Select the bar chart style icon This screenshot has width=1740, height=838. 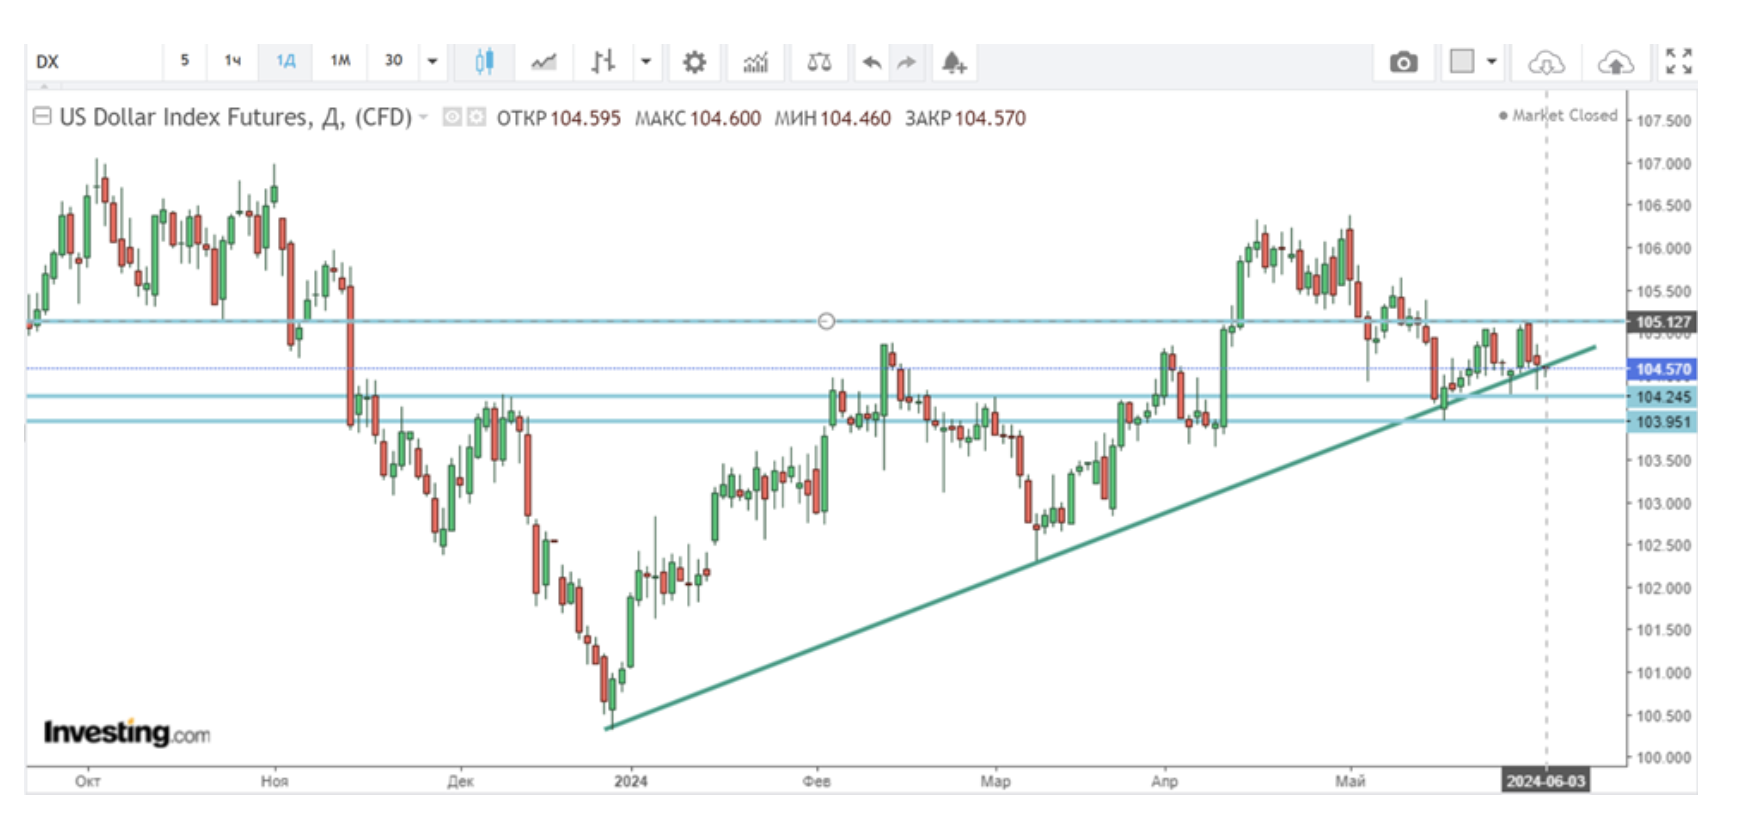click(602, 62)
